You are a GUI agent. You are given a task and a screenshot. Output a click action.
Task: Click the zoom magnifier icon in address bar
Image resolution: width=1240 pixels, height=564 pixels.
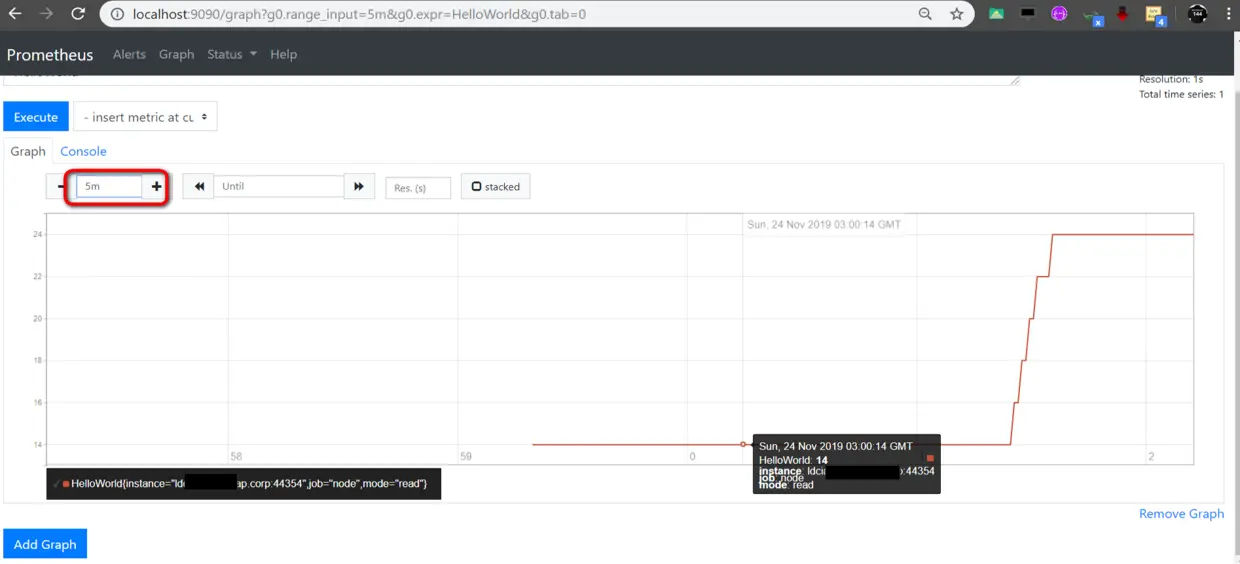point(926,14)
